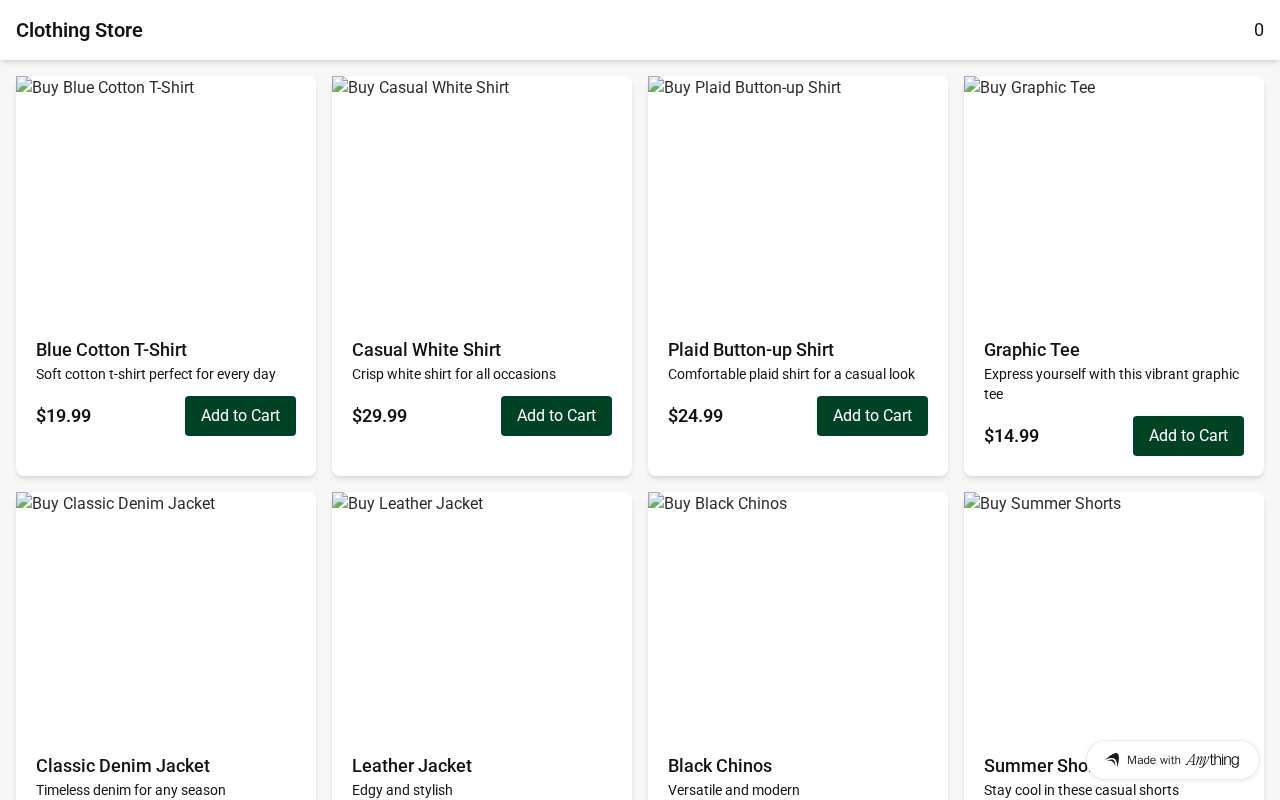Click the Plaid Button-up Shirt product image
This screenshot has width=1280, height=800.
pyautogui.click(x=798, y=198)
